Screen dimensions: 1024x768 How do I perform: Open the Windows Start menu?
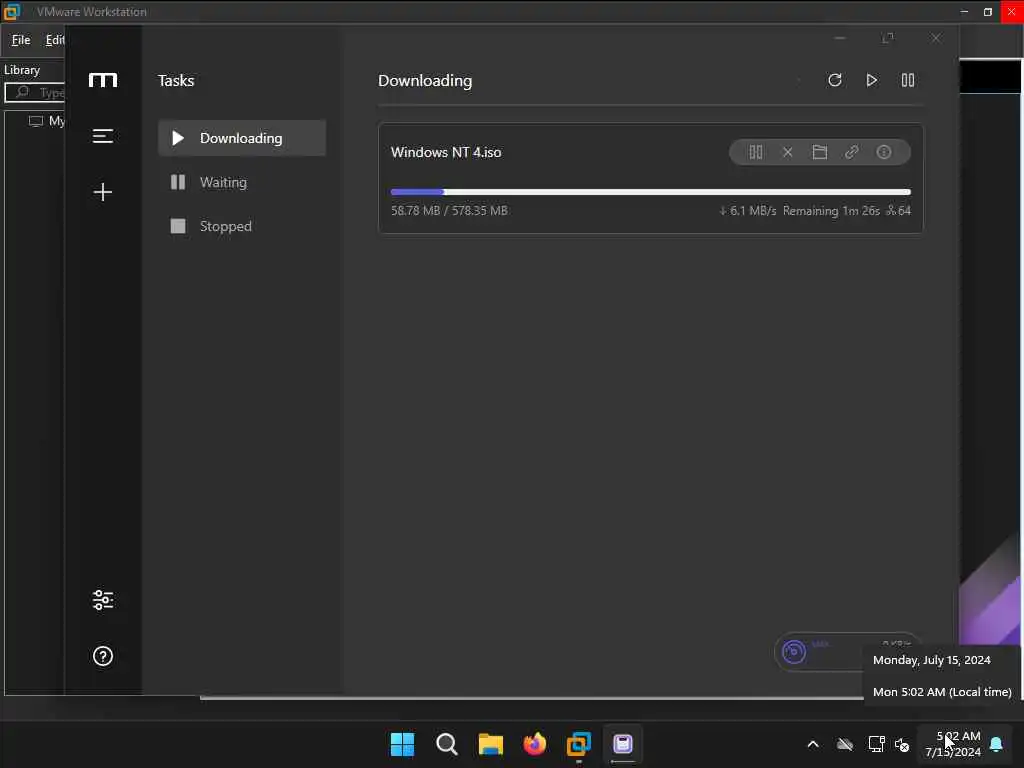tap(402, 744)
